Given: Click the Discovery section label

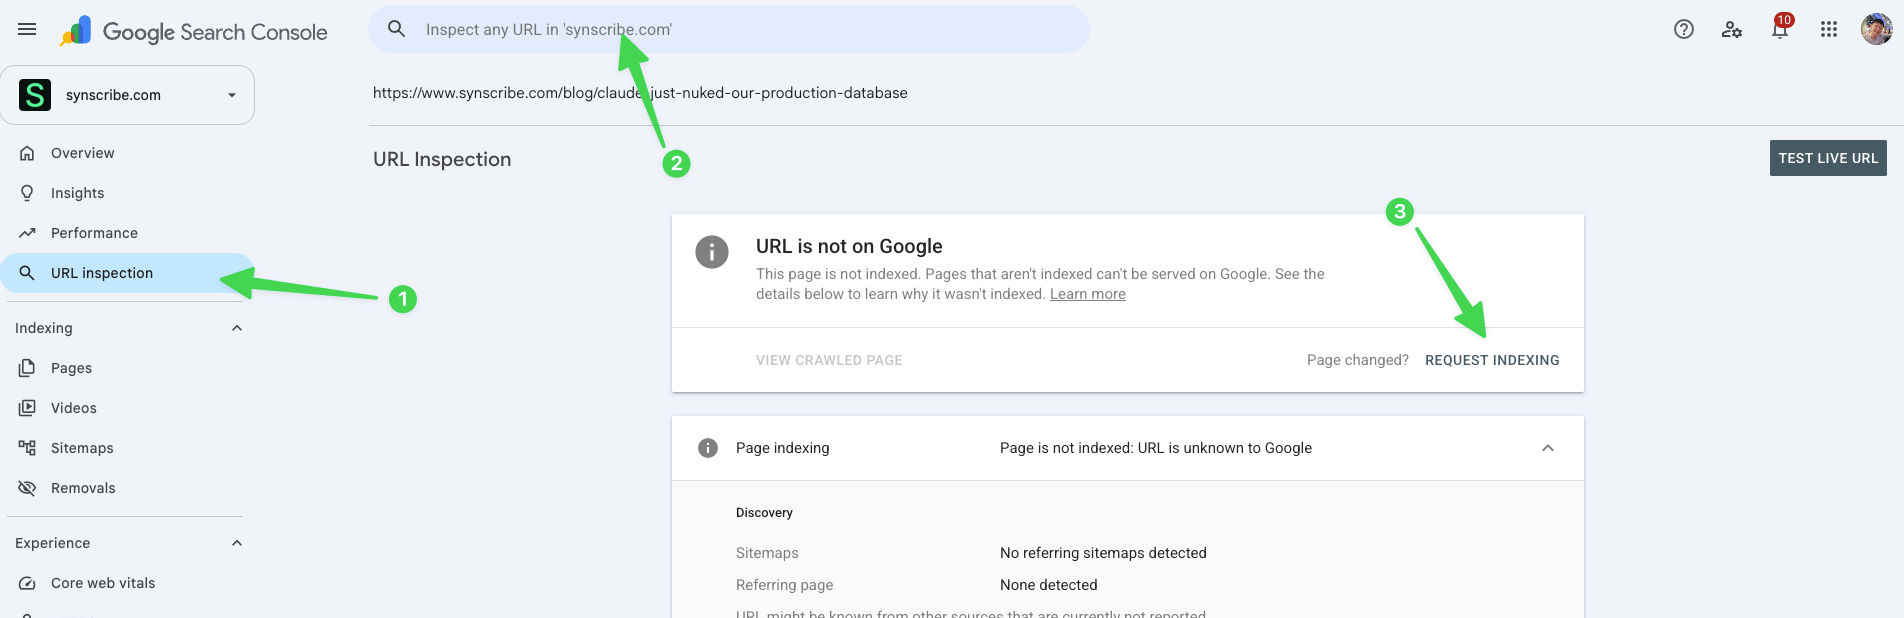Looking at the screenshot, I should (764, 513).
